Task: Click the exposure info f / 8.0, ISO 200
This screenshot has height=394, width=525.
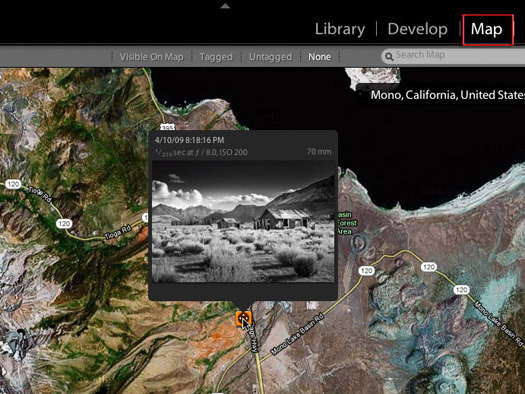Action: pos(201,153)
